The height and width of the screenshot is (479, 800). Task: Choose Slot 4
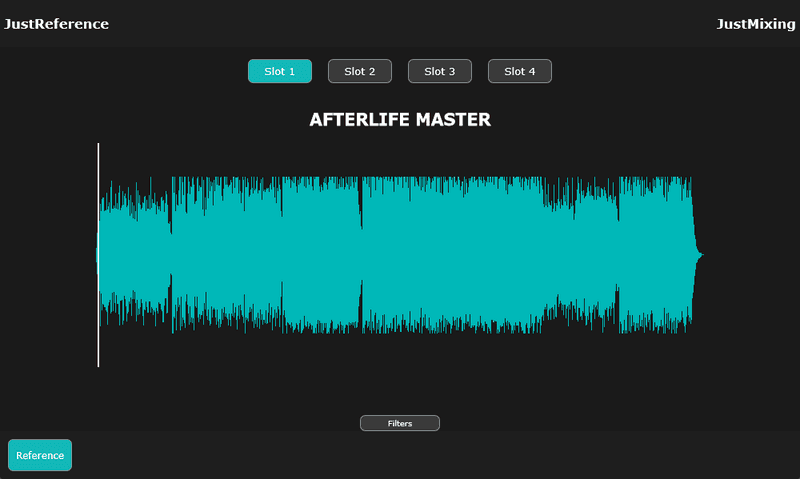click(519, 71)
